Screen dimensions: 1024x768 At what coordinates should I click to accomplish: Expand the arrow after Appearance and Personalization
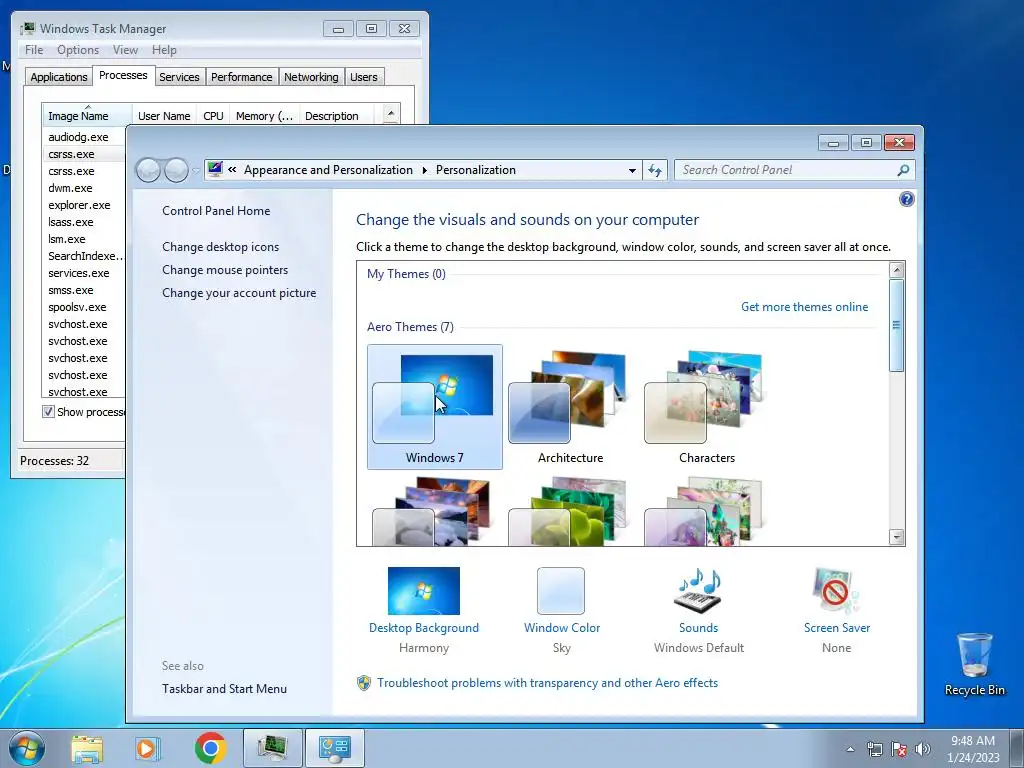point(424,170)
